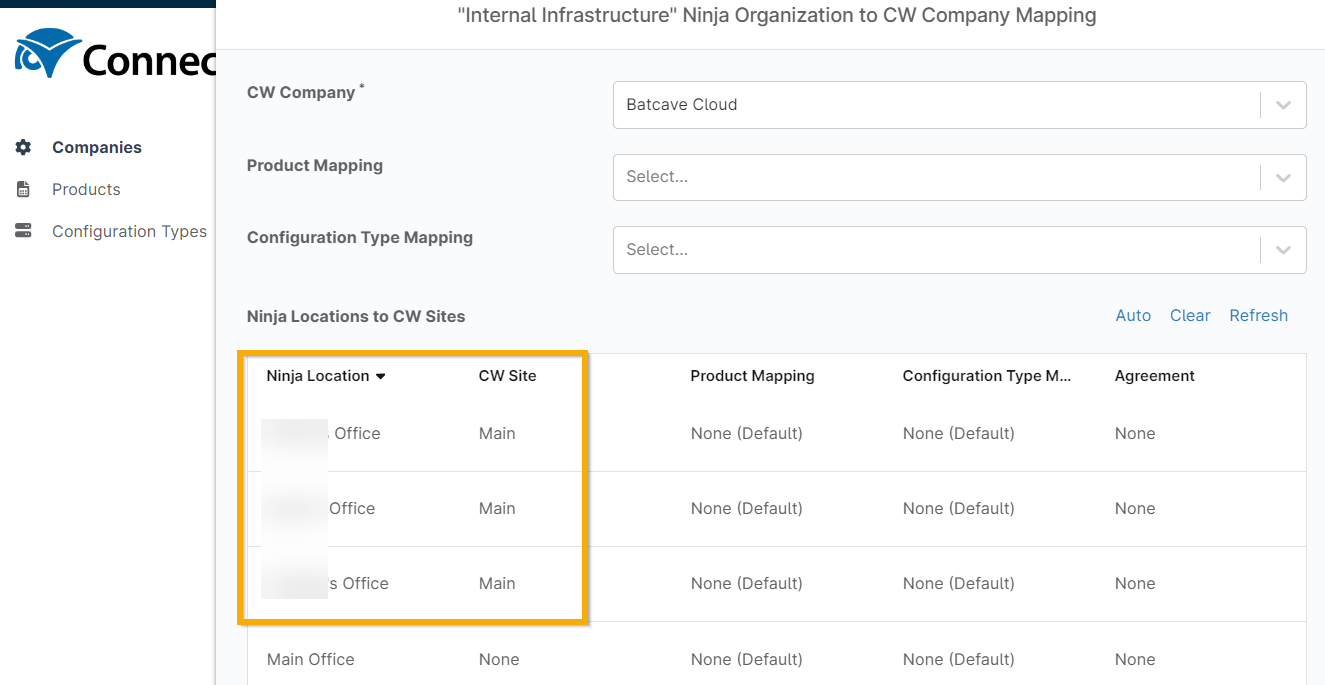Screen dimensions: 1325x685
Task: Click the Auto link
Action: click(1133, 316)
